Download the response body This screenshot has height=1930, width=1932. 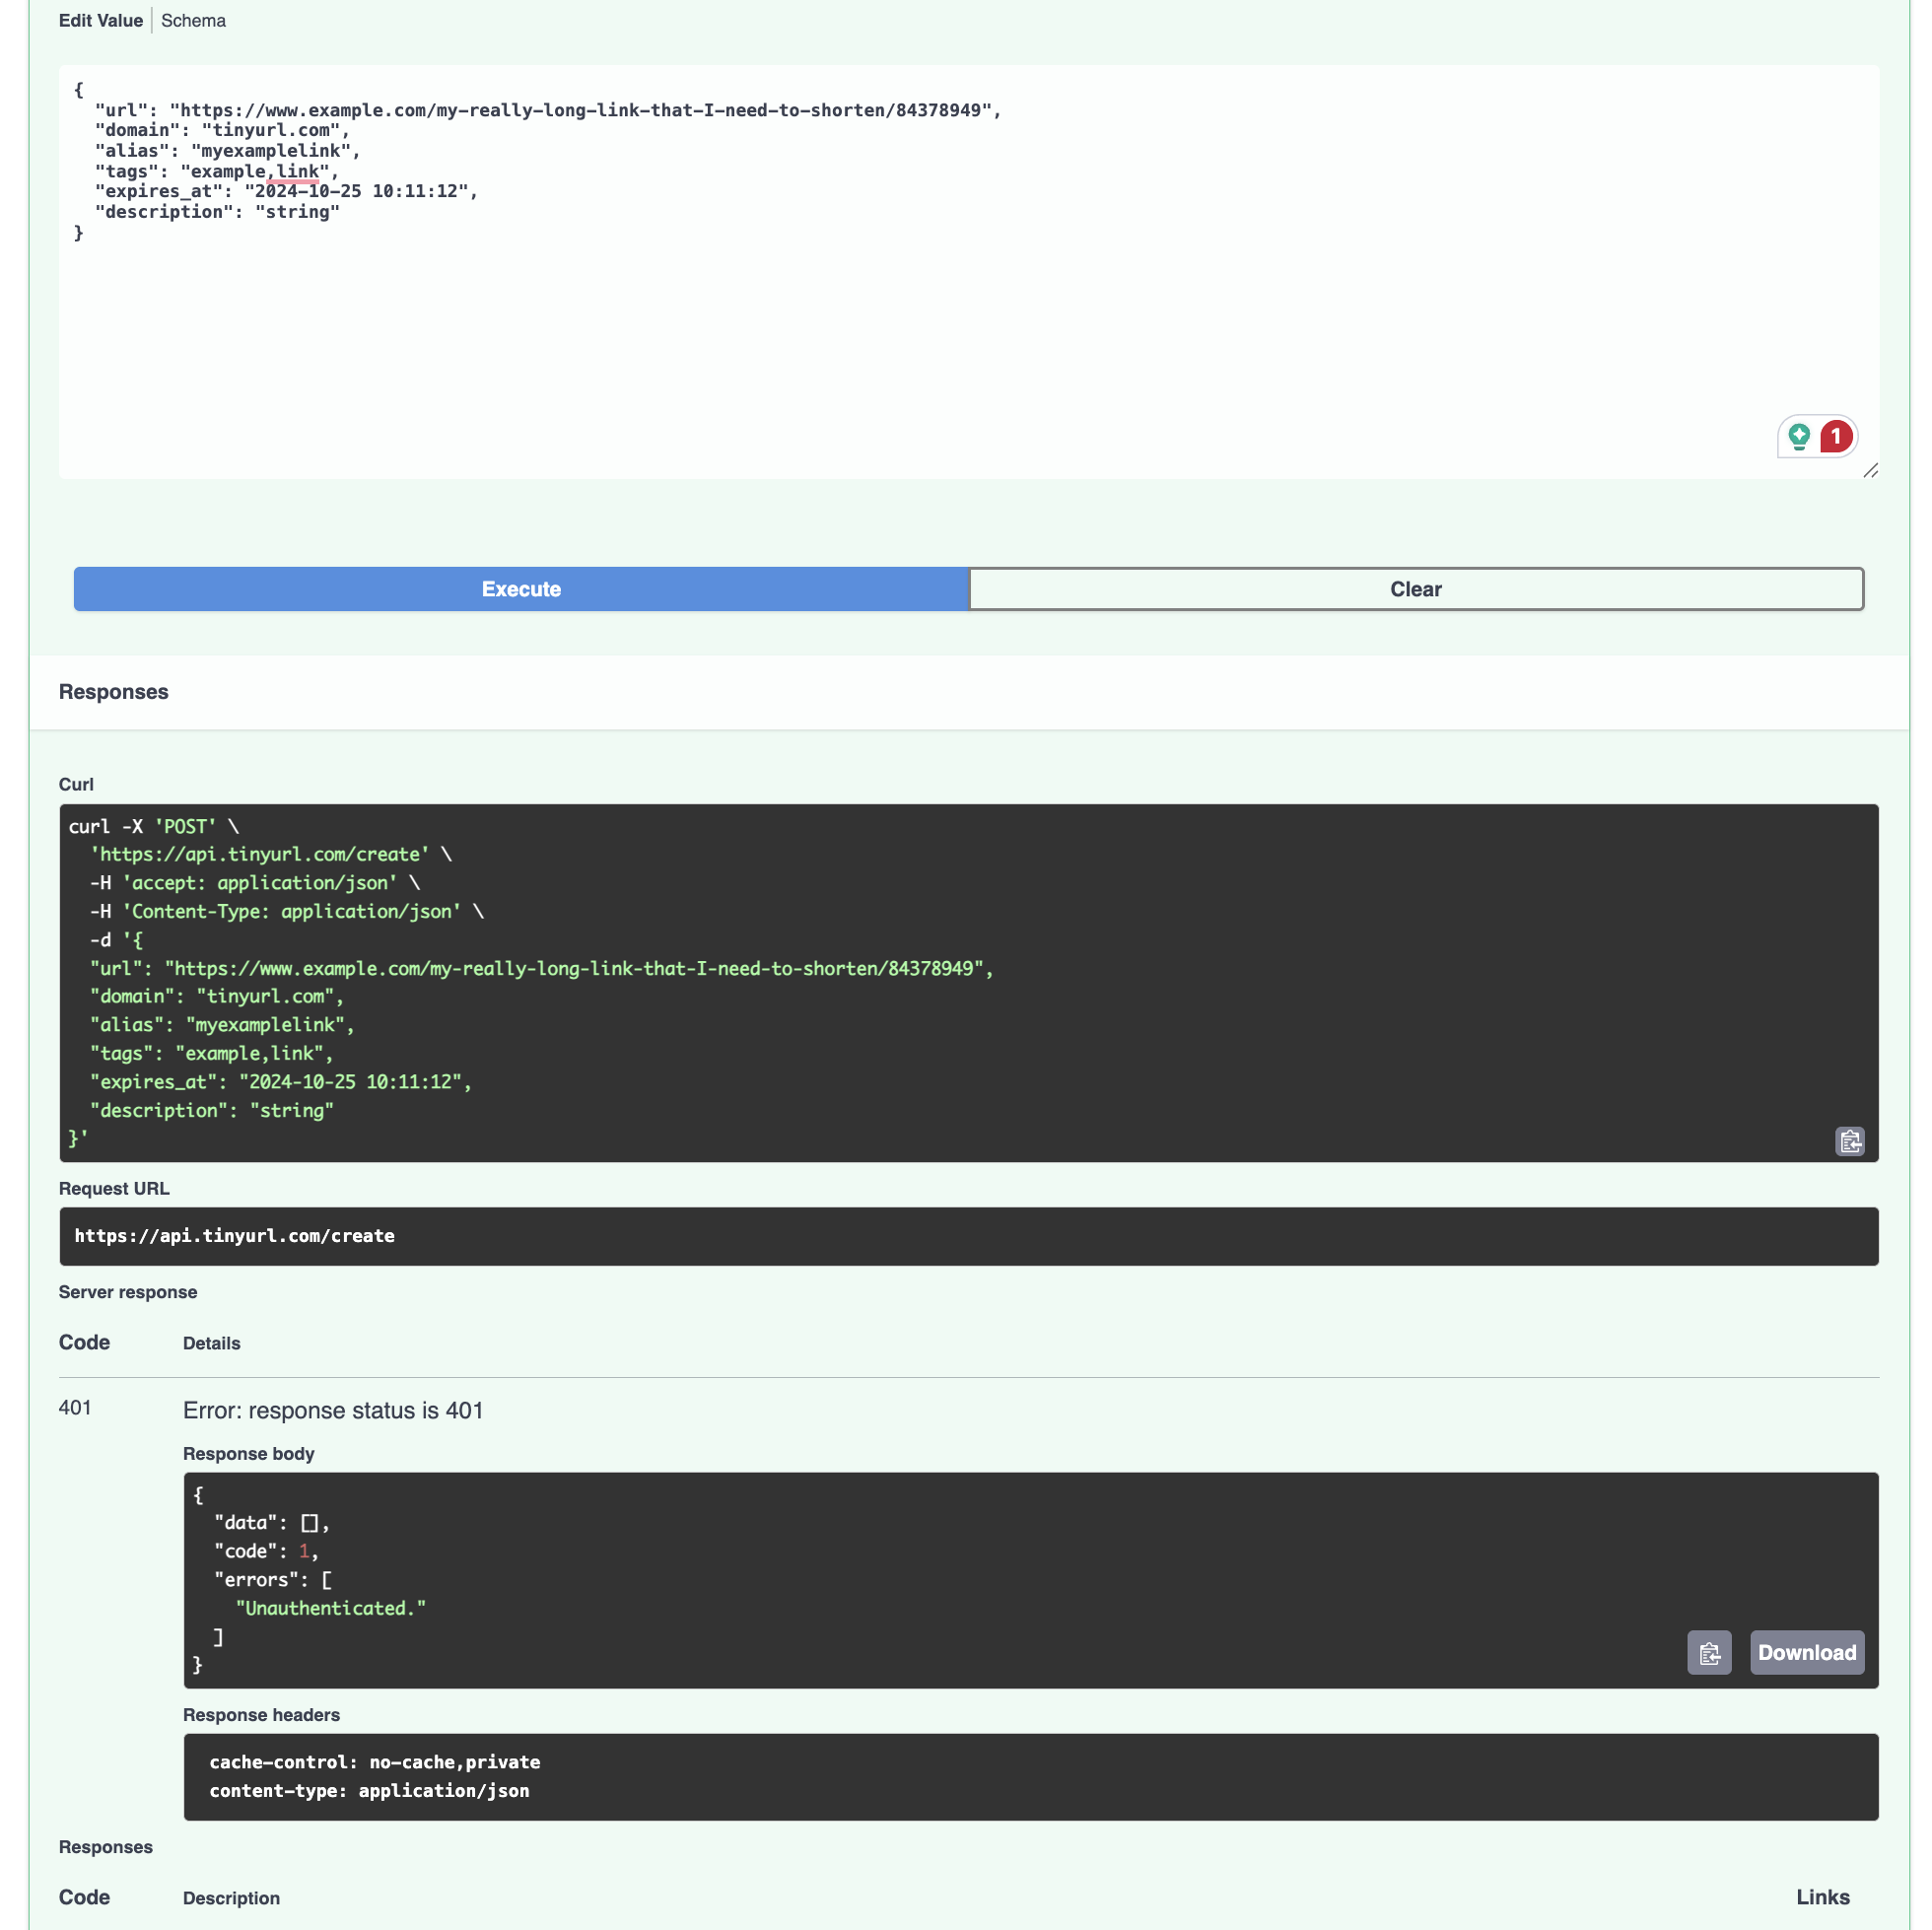(x=1806, y=1653)
